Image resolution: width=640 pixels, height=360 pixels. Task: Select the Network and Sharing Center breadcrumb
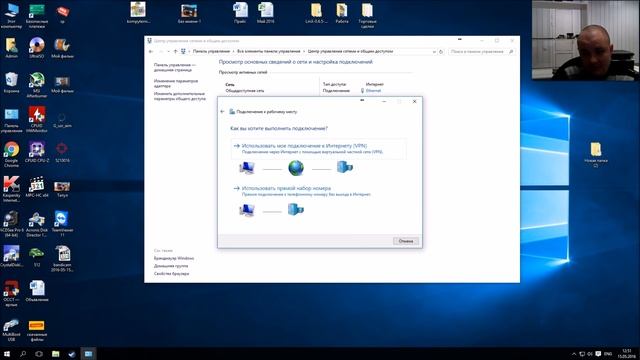click(350, 51)
